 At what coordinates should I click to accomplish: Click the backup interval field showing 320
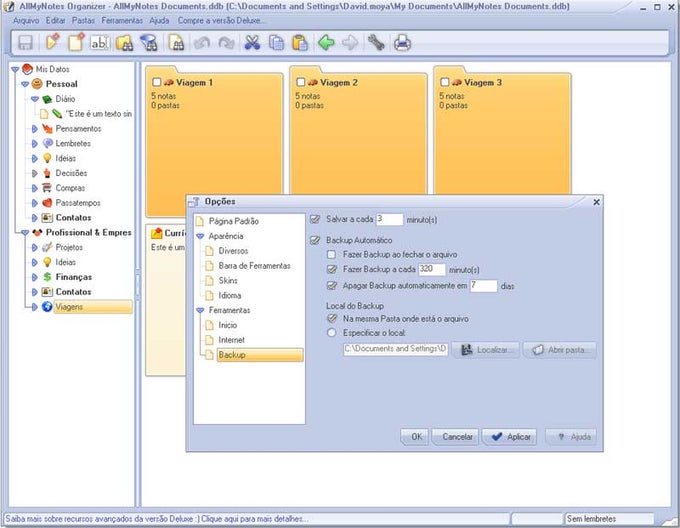click(x=432, y=269)
